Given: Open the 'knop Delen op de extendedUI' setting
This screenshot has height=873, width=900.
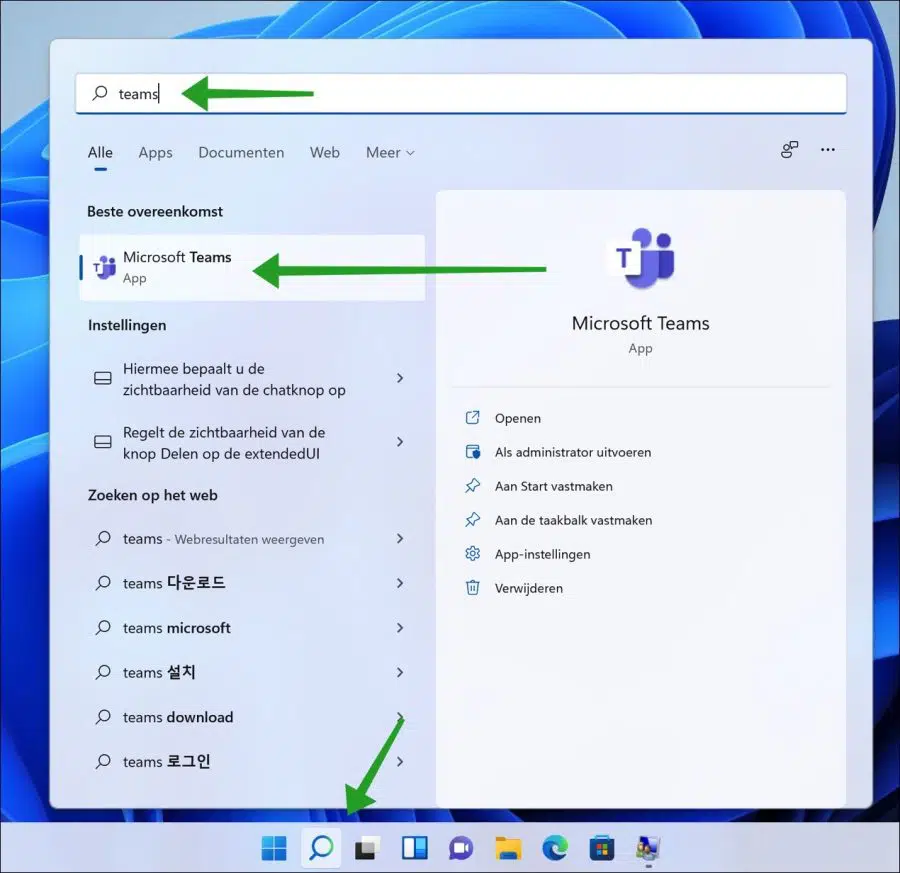Looking at the screenshot, I should 252,443.
